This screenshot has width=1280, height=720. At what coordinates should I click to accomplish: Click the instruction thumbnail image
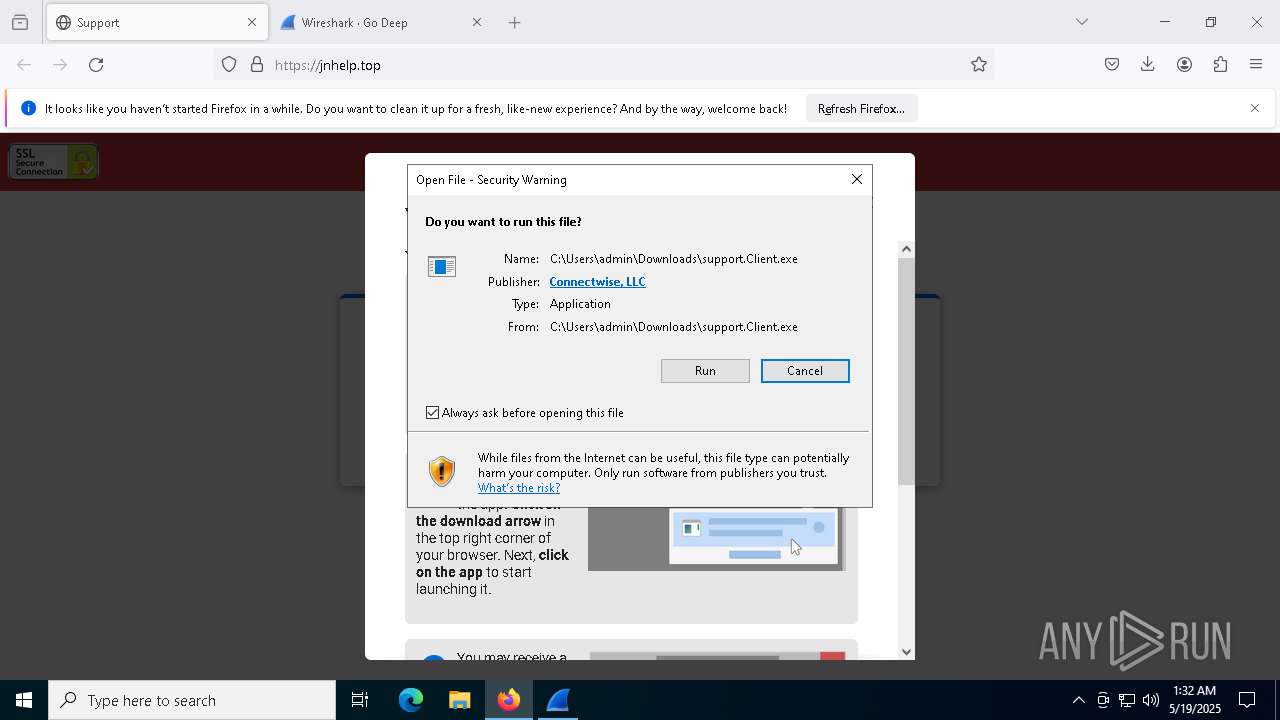point(716,539)
